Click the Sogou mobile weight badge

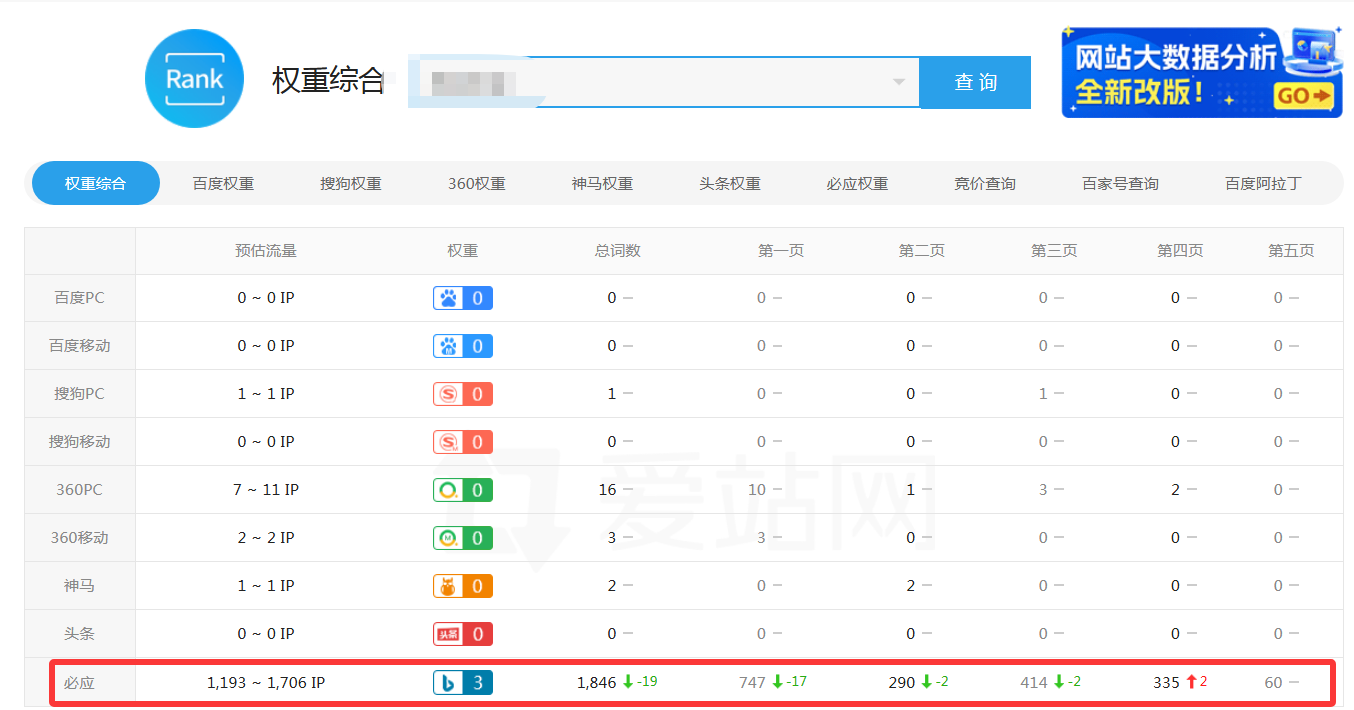coord(462,442)
